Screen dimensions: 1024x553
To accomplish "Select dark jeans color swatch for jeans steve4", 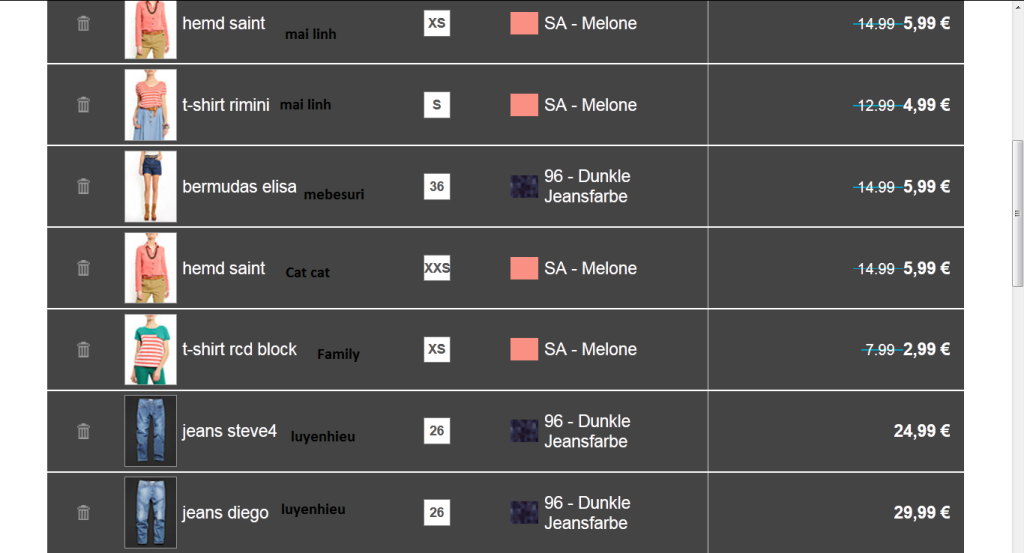I will 524,431.
